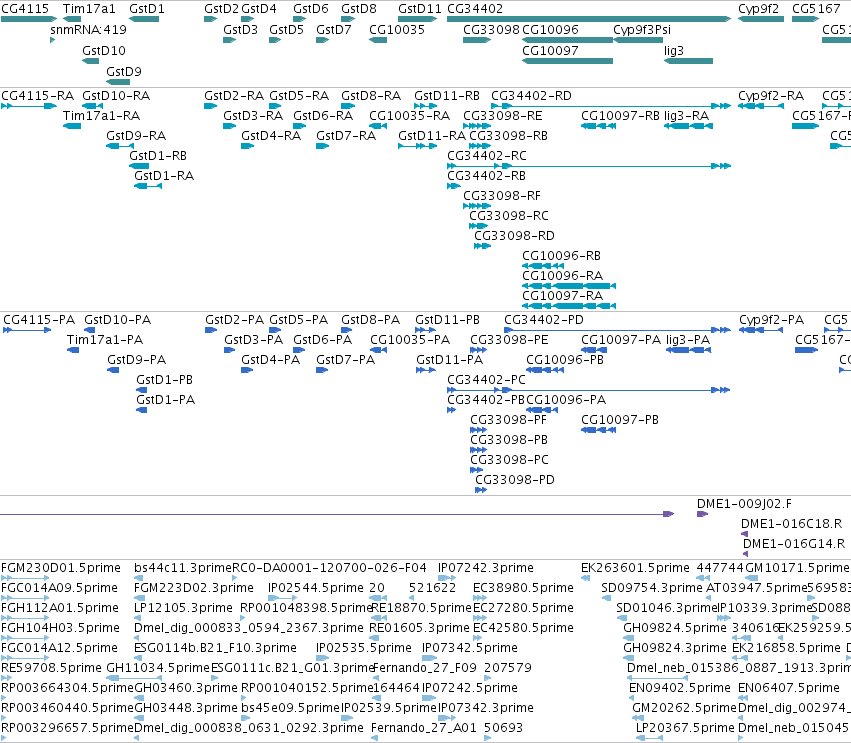Click the GstD10-RA transcript label
This screenshot has height=743, width=851.
point(116,96)
